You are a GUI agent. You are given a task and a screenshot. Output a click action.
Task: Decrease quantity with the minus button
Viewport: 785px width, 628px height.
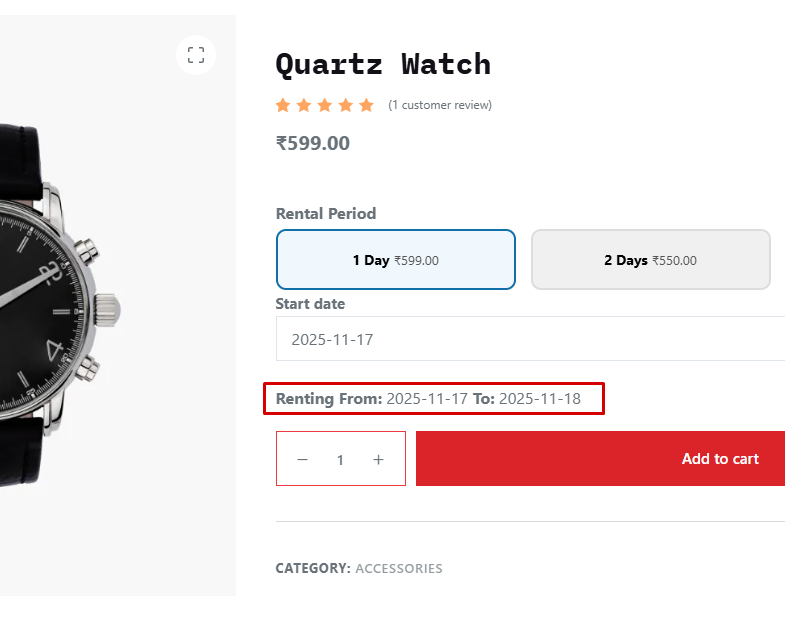(x=302, y=460)
